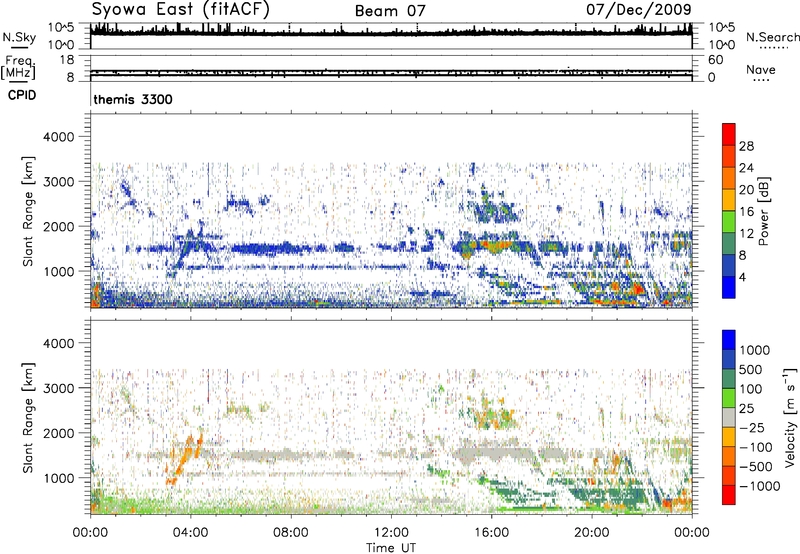Click the '18' frequency axis tick
The image size is (800, 554).
click(x=67, y=60)
